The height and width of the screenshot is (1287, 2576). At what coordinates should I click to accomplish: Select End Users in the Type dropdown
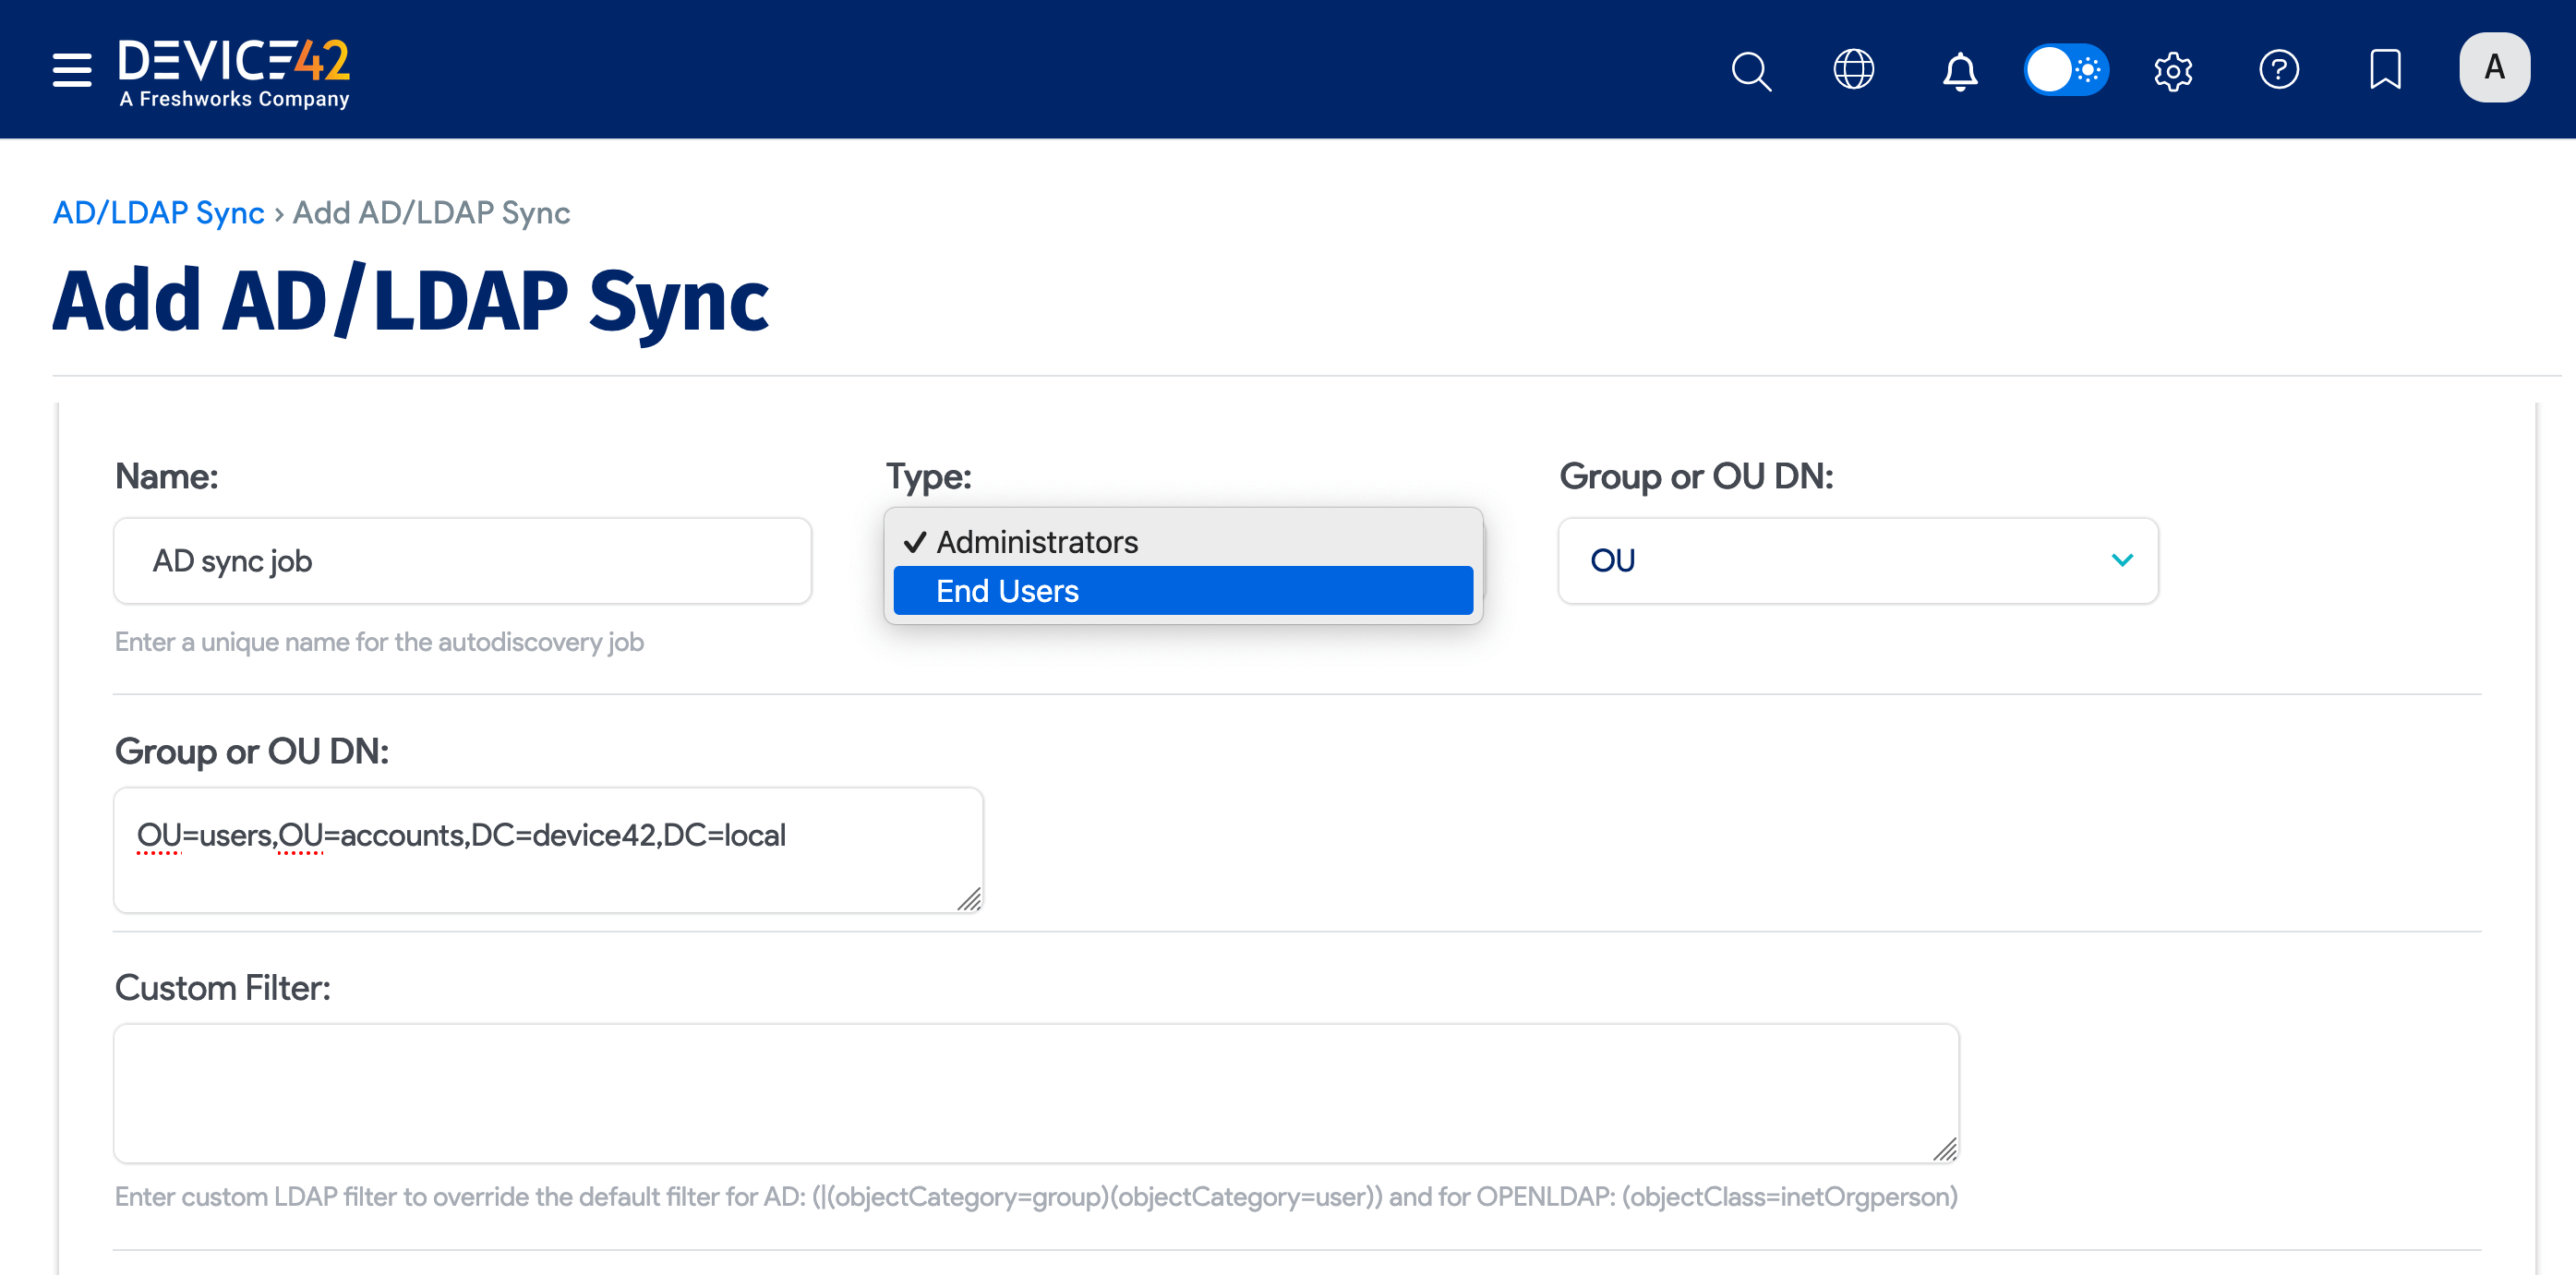coord(1007,590)
